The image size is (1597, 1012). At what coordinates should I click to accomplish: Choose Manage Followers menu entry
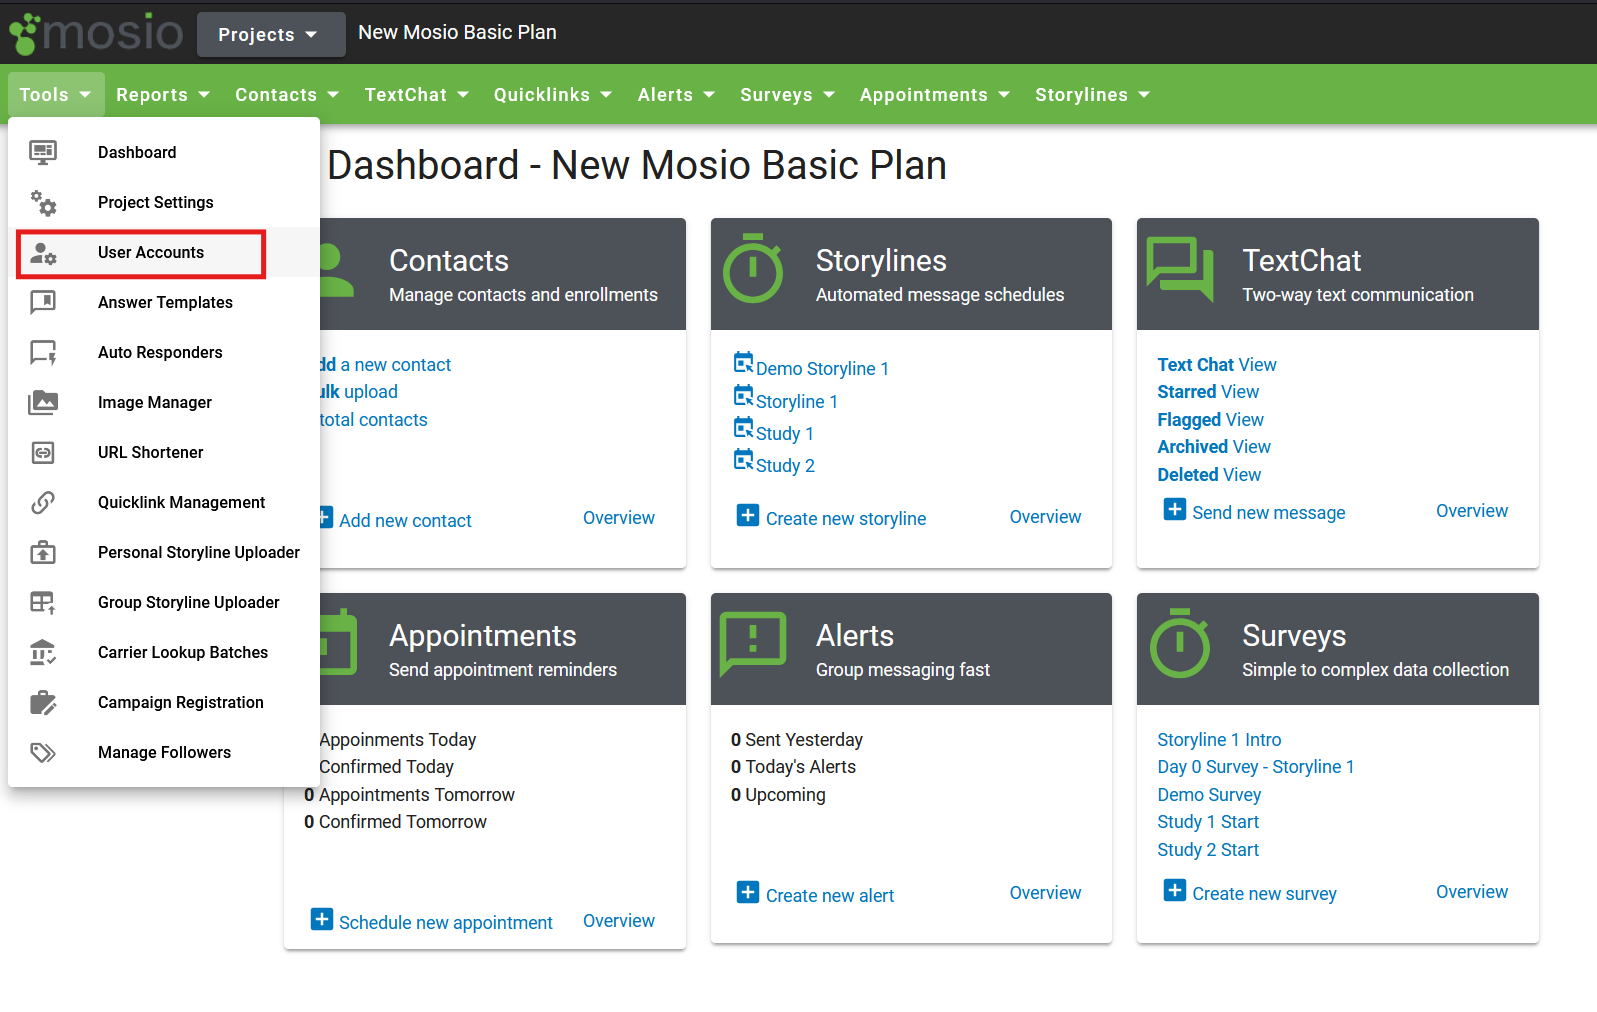pyautogui.click(x=164, y=752)
